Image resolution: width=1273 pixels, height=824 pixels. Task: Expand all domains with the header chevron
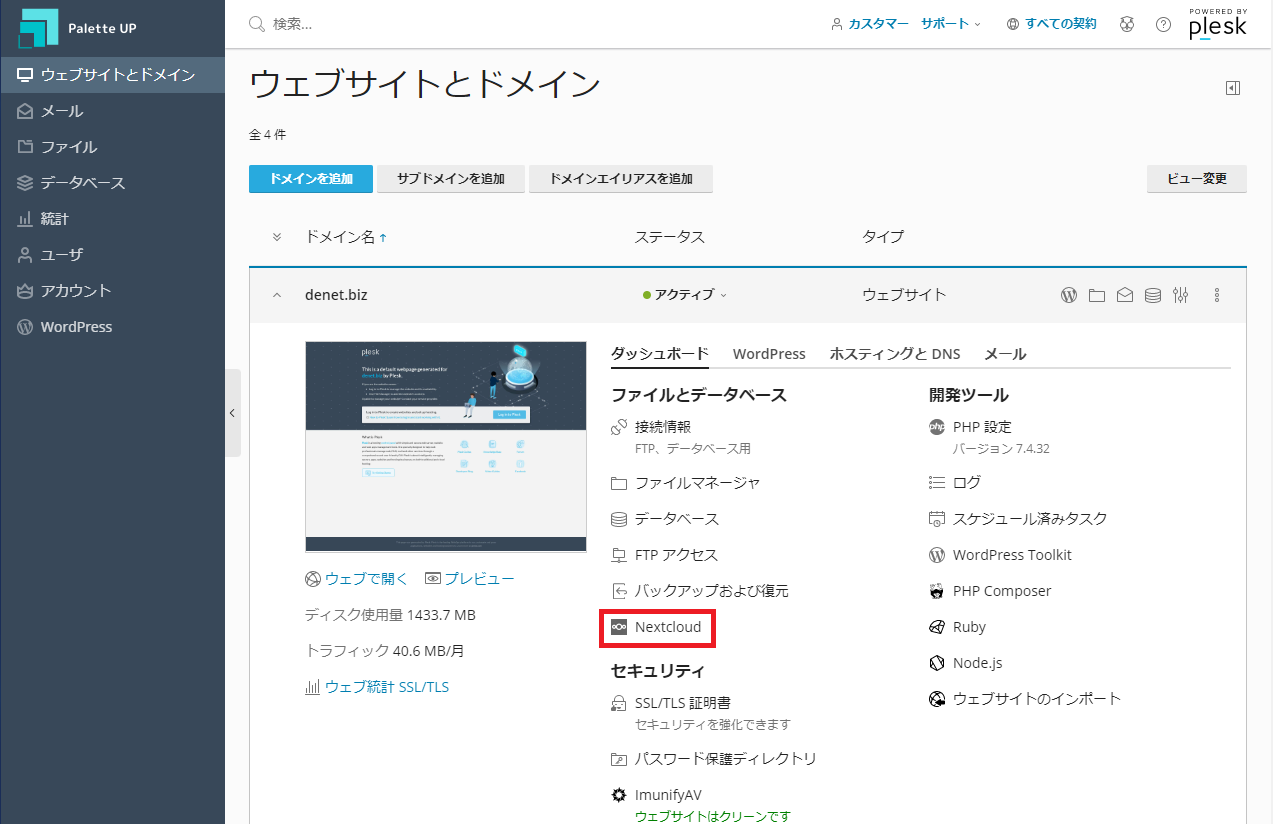(277, 237)
